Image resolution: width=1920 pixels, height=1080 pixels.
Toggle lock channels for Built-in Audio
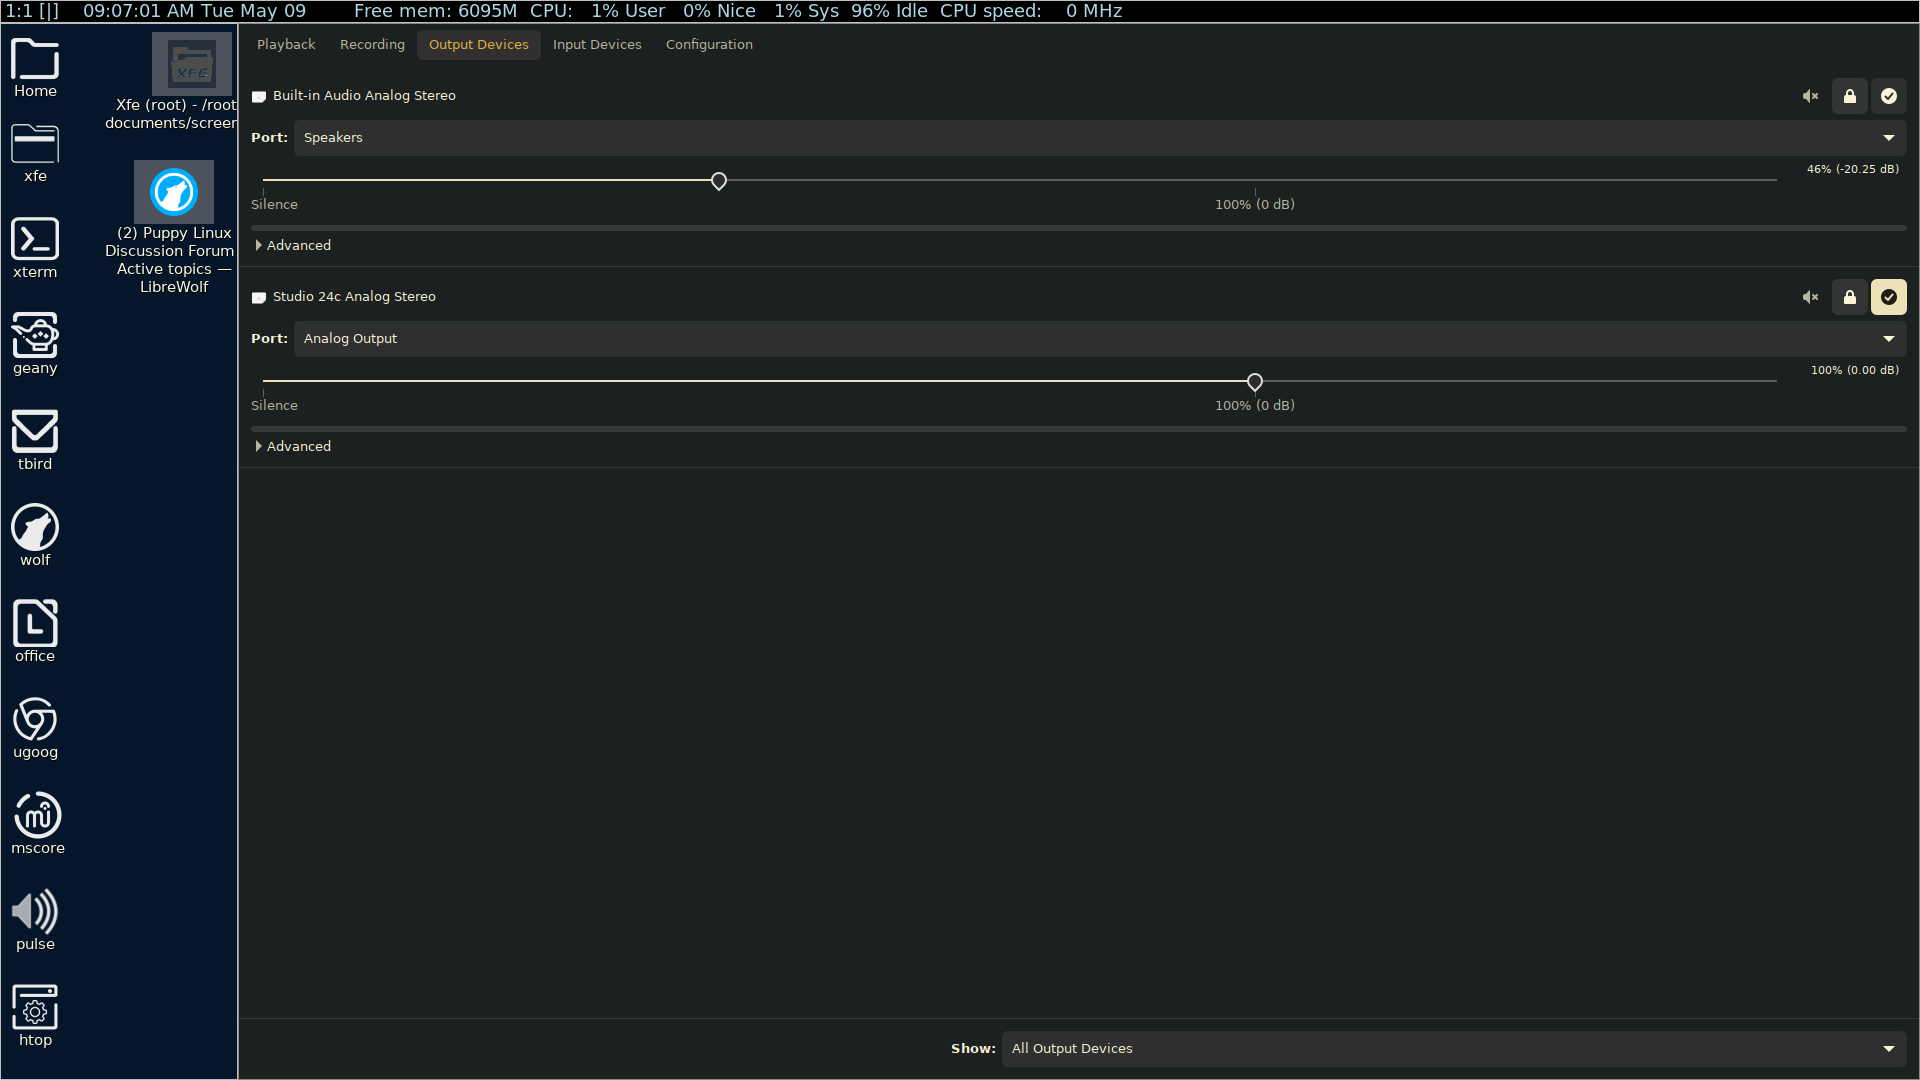coord(1850,96)
